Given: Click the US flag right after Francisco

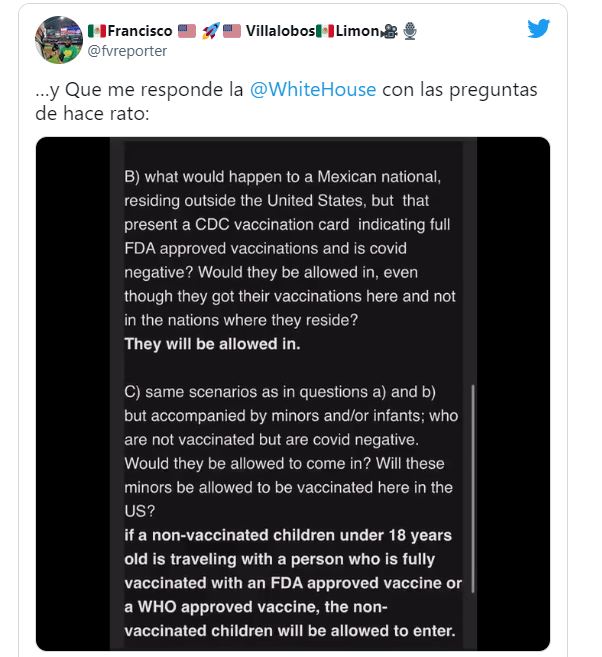Looking at the screenshot, I should [x=185, y=31].
